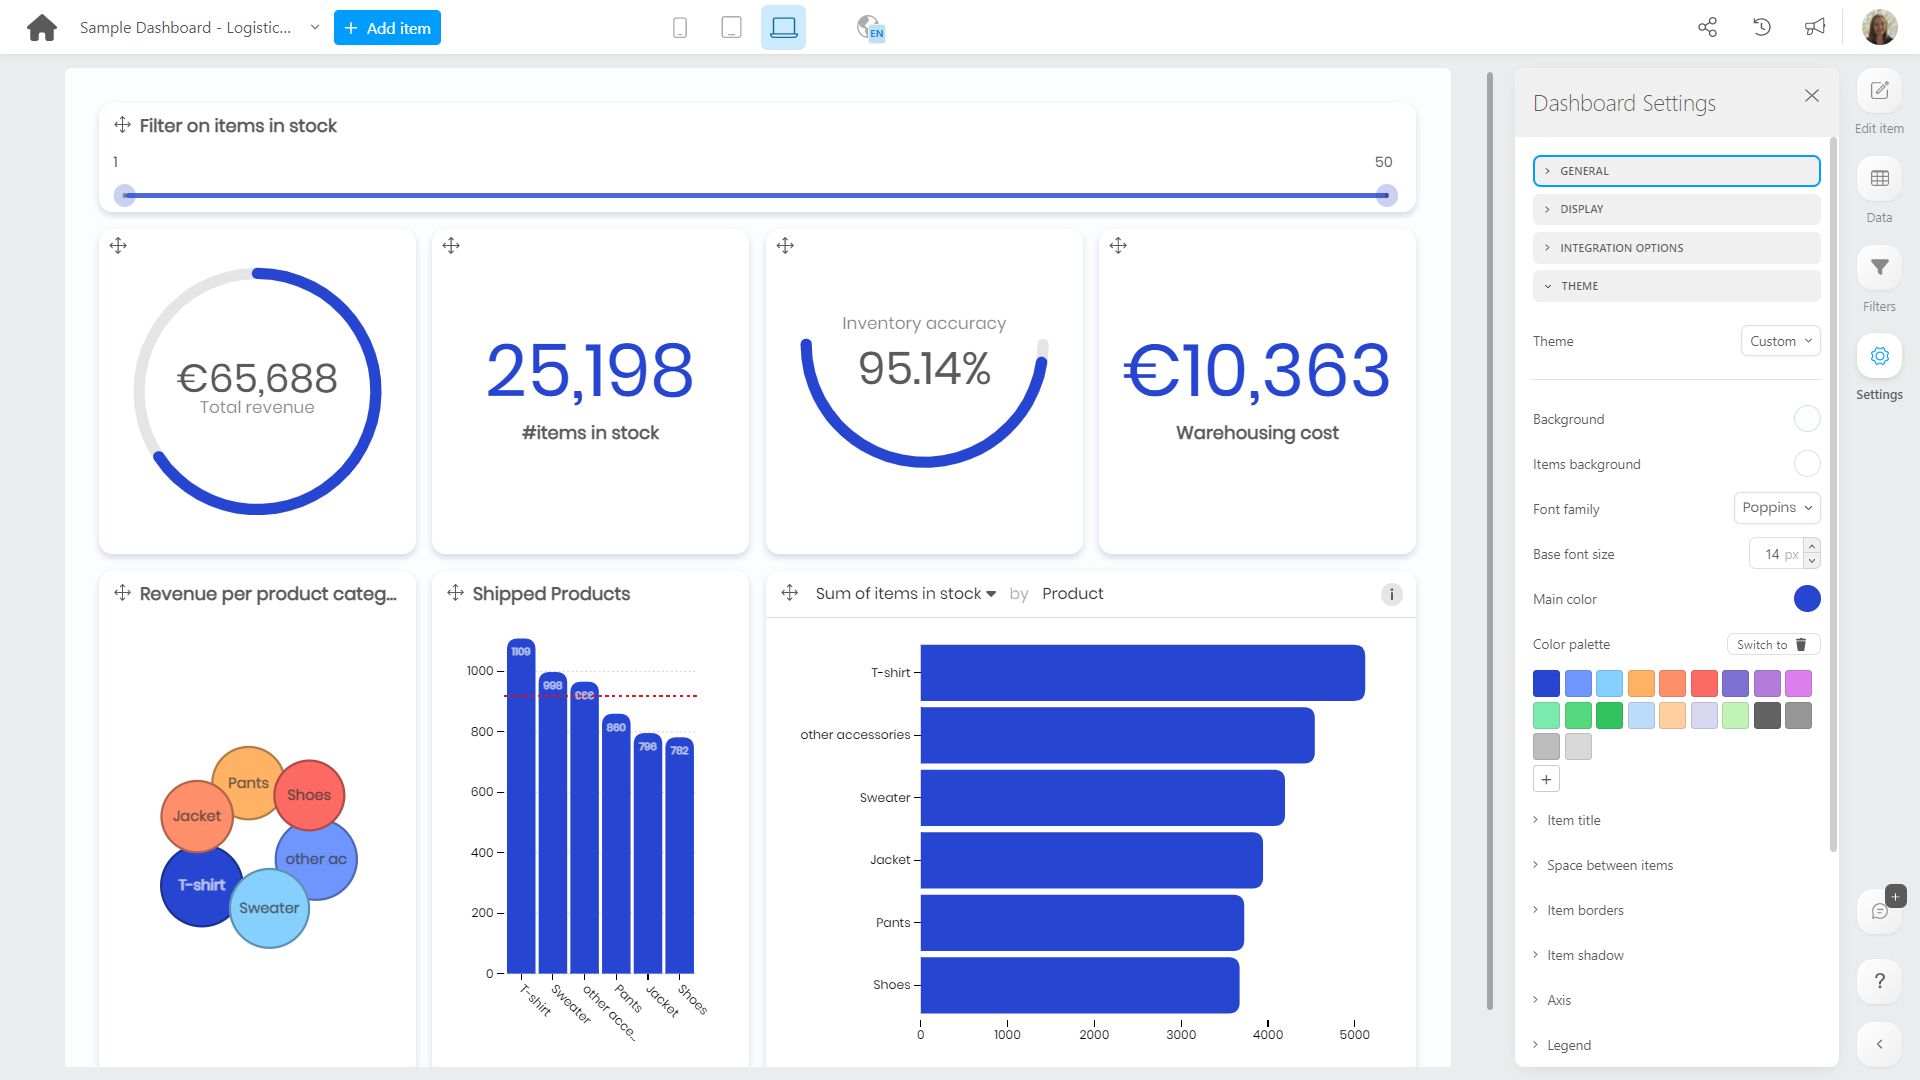Screen dimensions: 1920x1080
Task: Click the Add item button
Action: pyautogui.click(x=387, y=28)
